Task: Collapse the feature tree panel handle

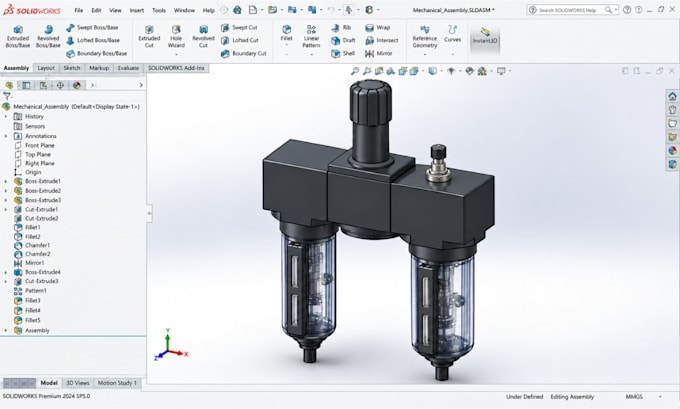Action: pos(149,213)
